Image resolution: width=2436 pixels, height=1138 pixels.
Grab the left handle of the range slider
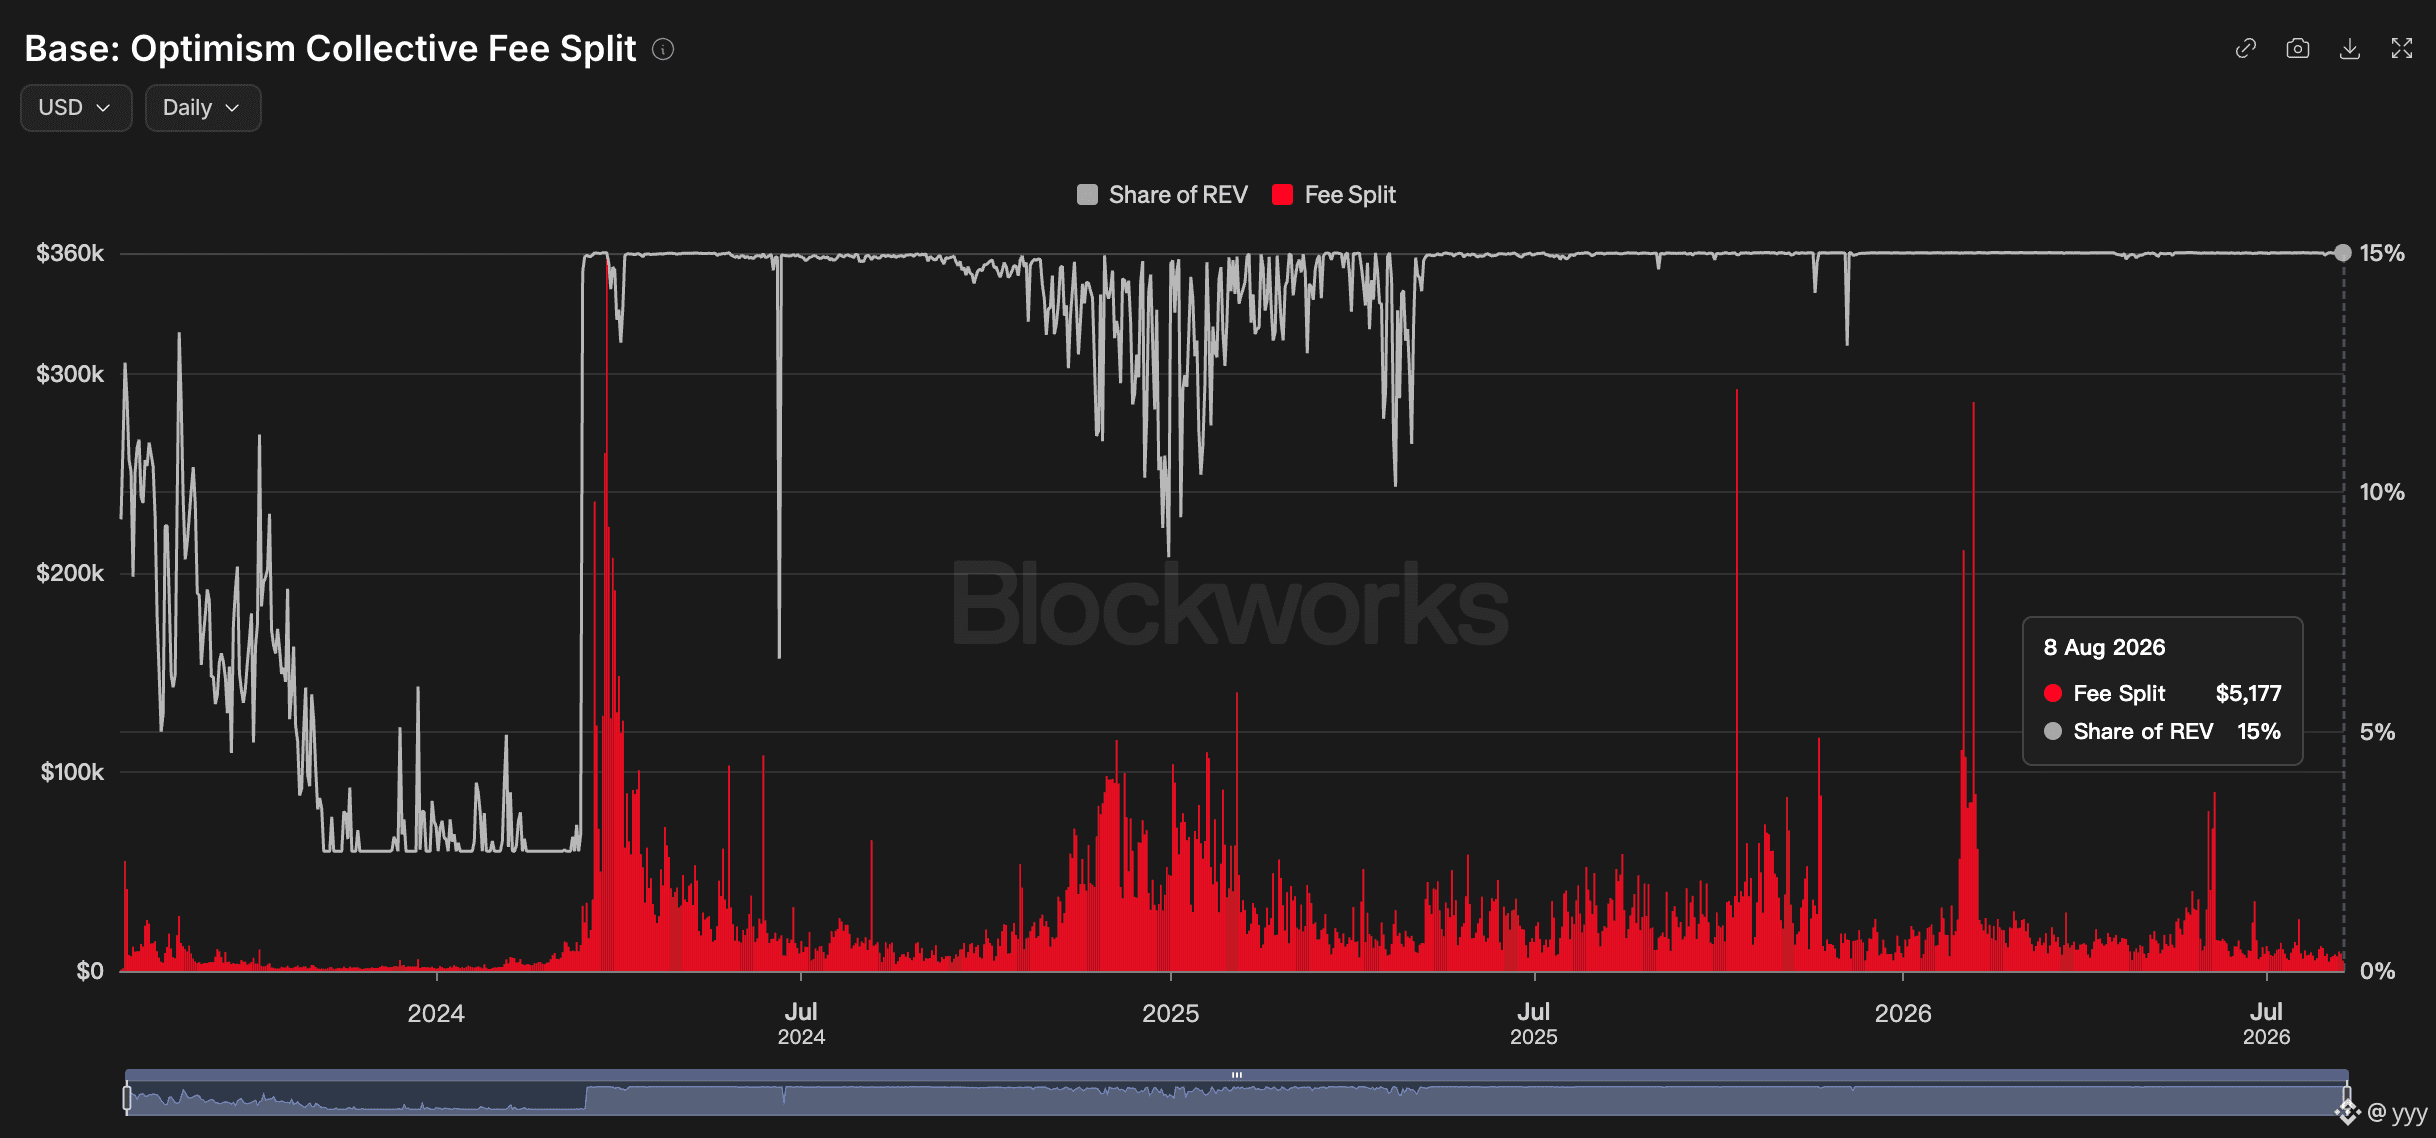click(x=127, y=1098)
